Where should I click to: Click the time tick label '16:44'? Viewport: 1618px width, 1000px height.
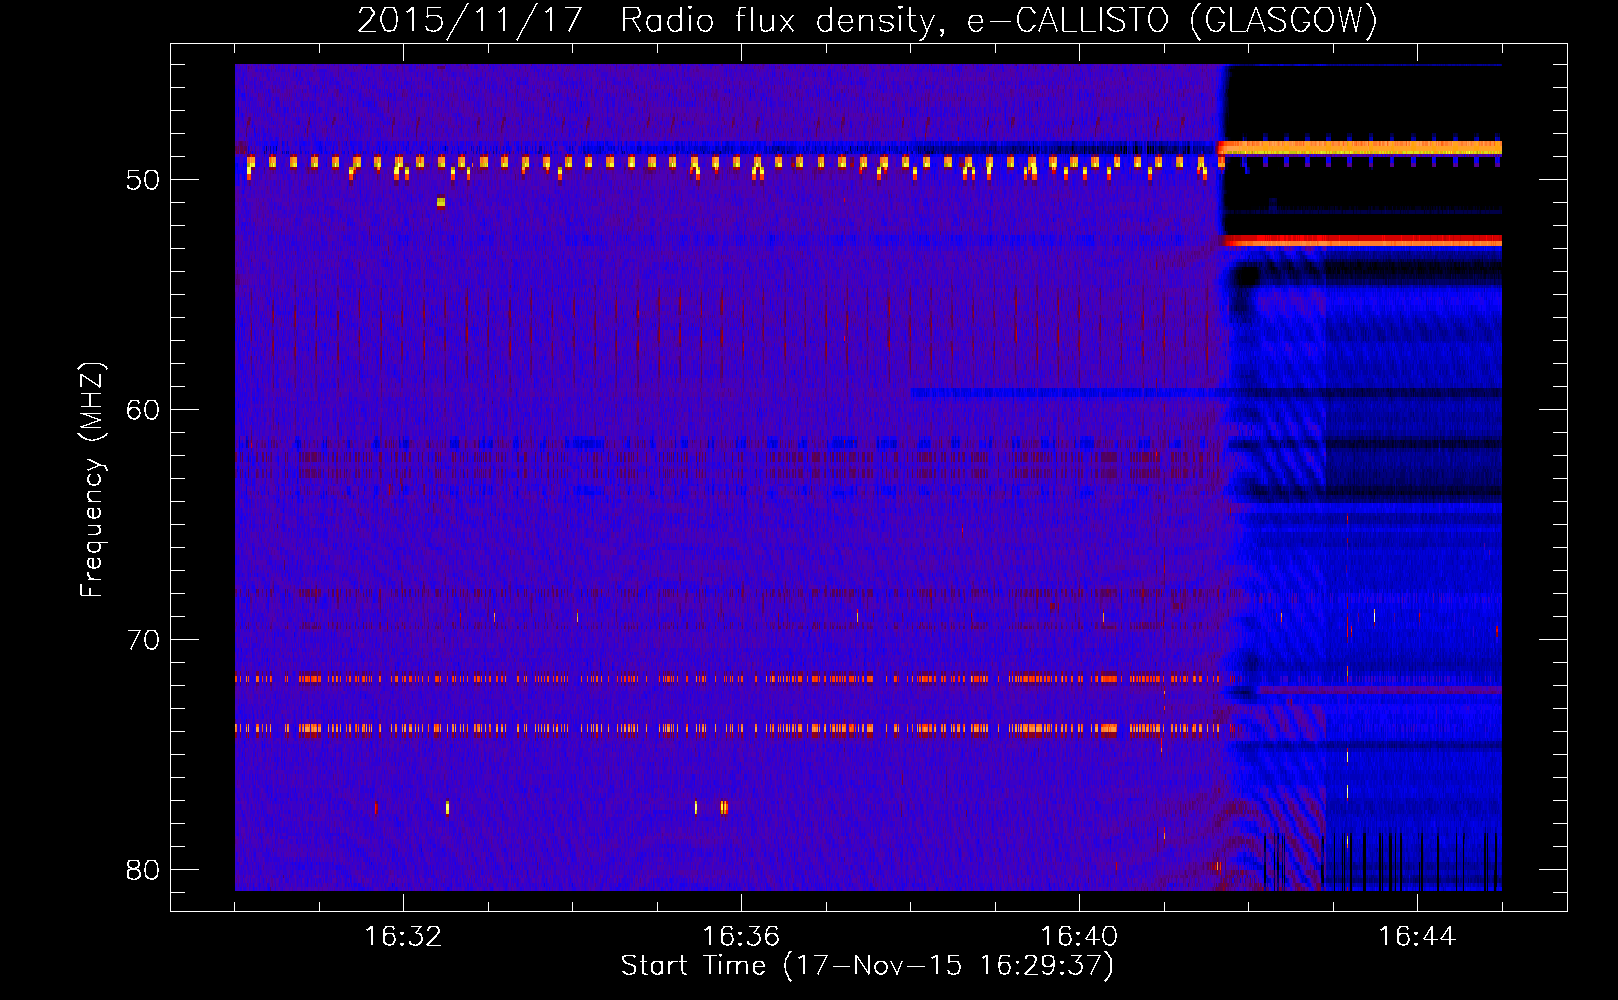click(1417, 937)
